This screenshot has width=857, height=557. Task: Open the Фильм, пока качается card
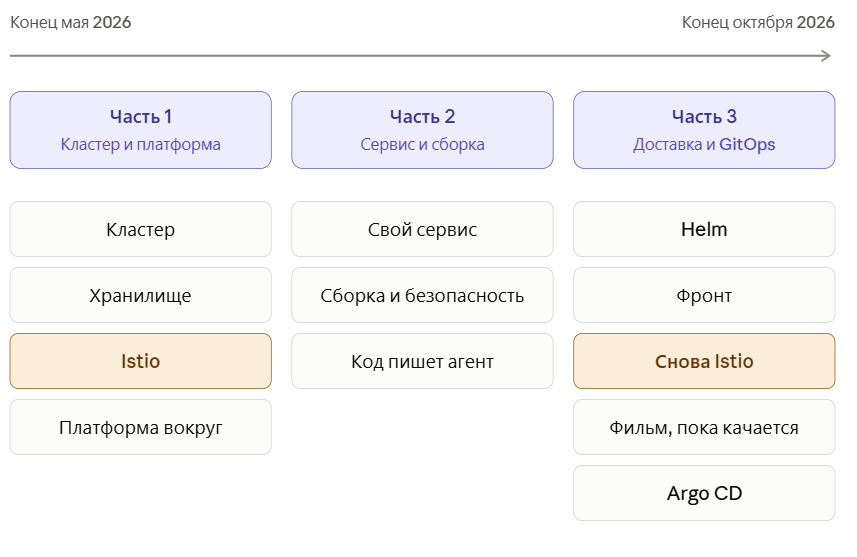coord(704,427)
